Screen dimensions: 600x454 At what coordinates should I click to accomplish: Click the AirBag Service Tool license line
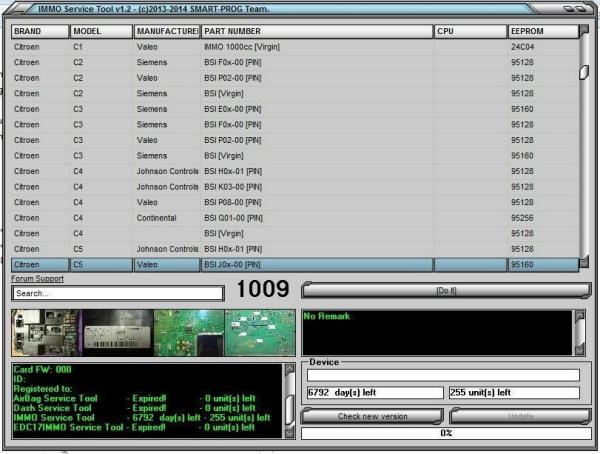click(x=134, y=398)
